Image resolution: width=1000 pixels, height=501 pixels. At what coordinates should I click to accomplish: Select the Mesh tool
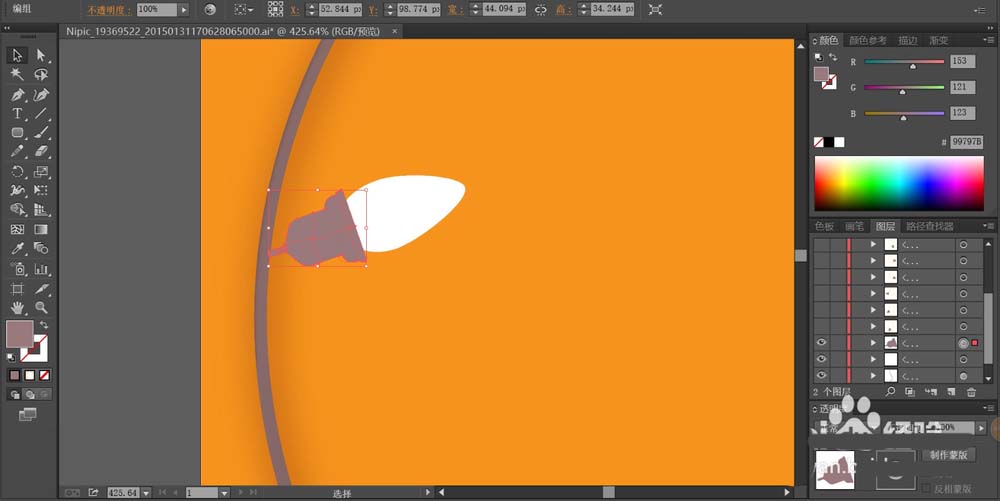point(17,229)
